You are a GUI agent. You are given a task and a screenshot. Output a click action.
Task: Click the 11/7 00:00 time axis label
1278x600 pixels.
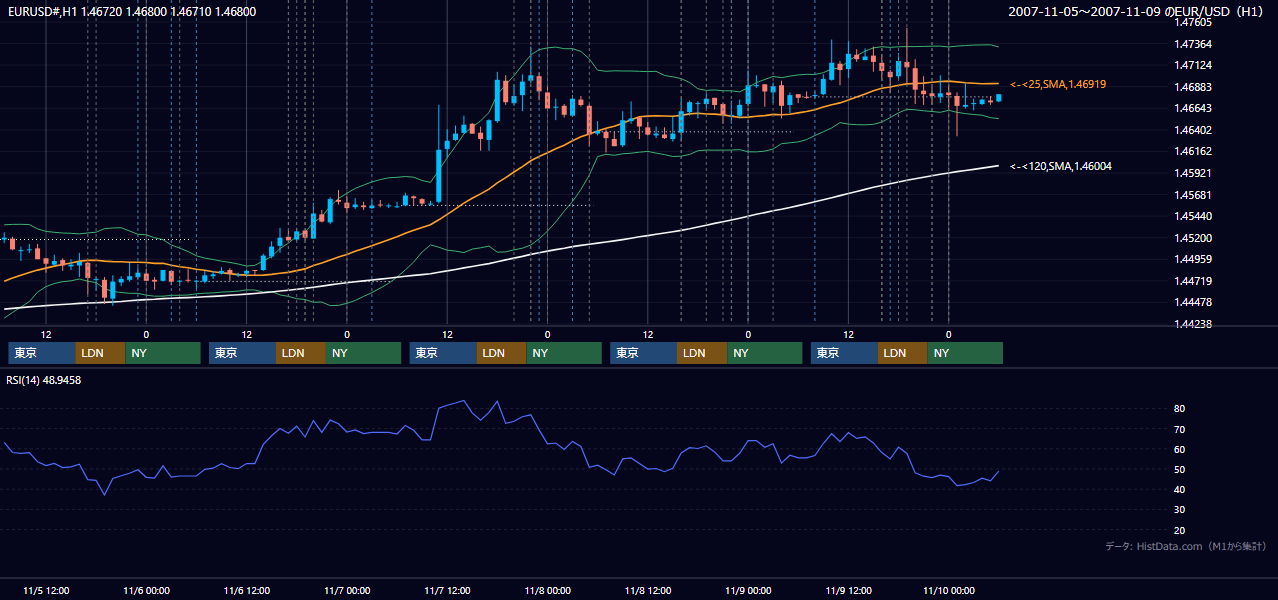click(347, 590)
